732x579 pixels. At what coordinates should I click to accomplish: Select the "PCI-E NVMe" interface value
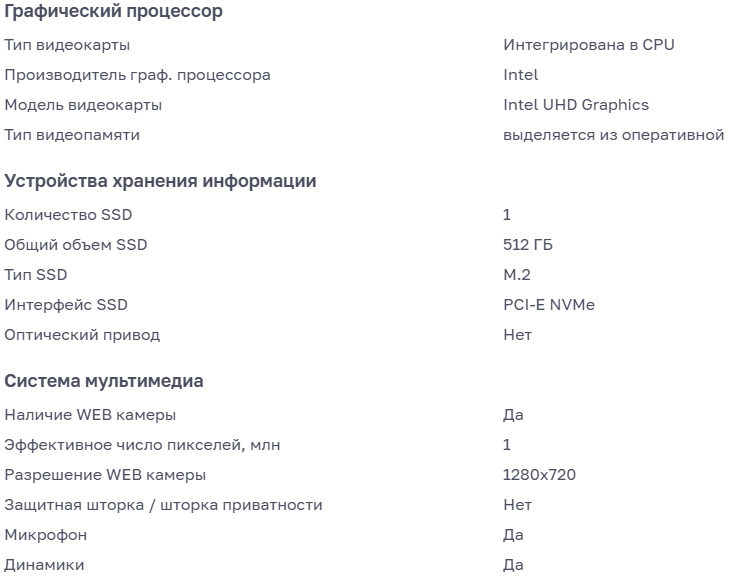click(x=549, y=305)
